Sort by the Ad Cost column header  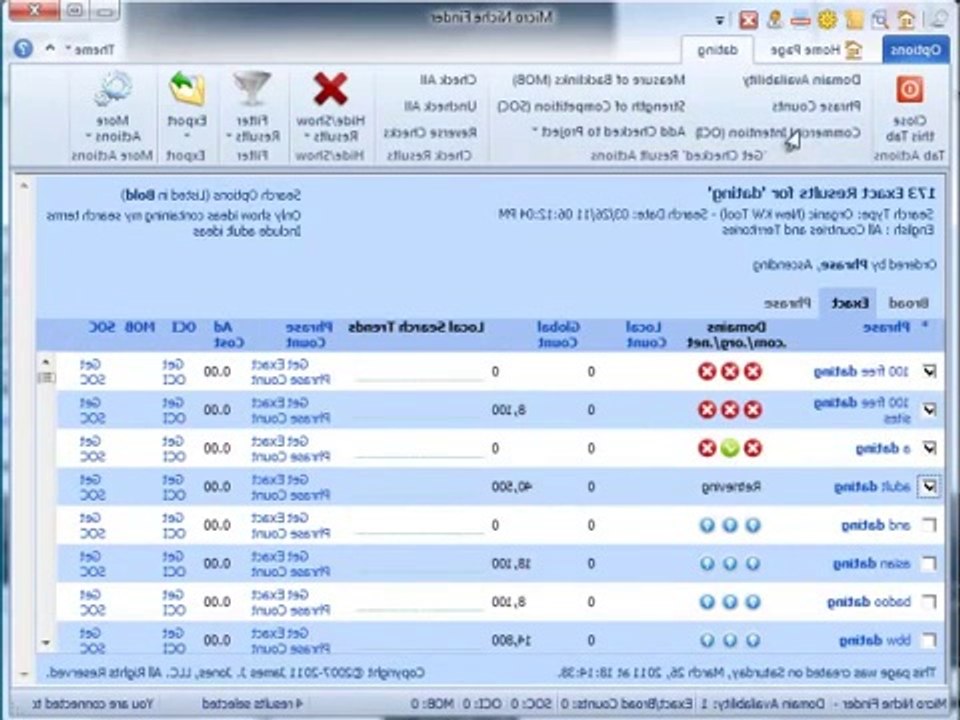pos(228,334)
